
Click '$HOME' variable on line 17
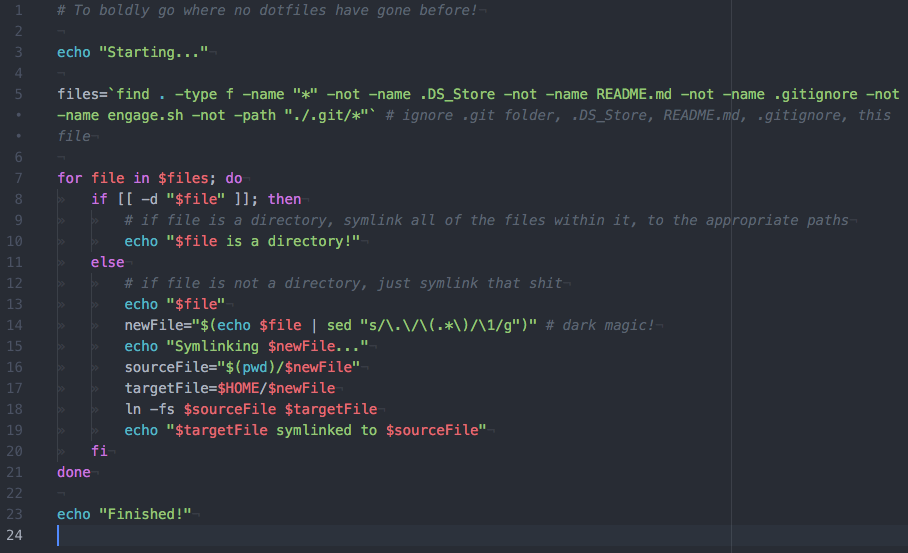pos(238,388)
